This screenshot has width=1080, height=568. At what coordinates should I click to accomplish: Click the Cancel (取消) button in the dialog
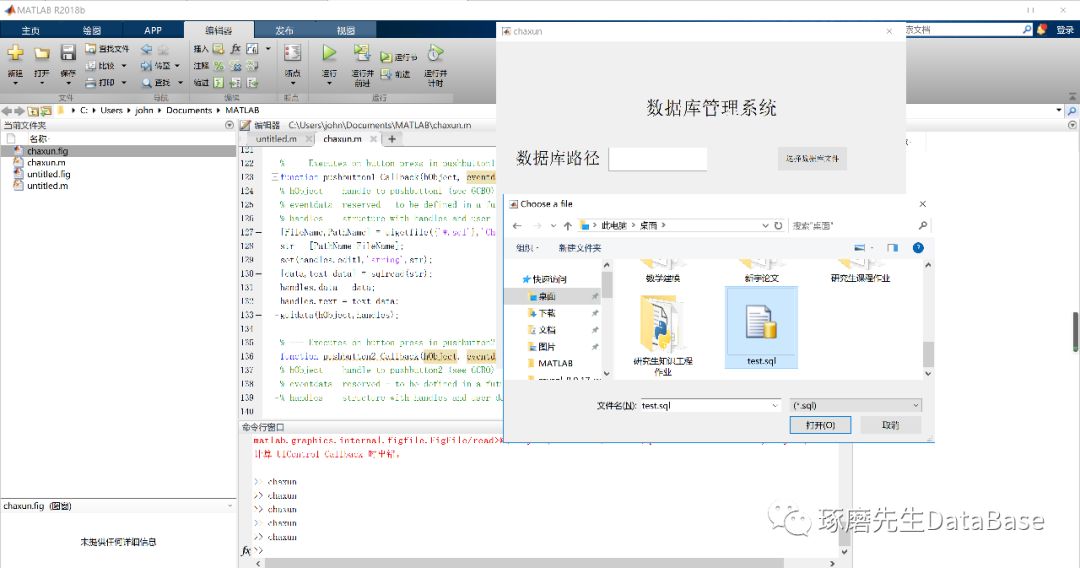891,425
